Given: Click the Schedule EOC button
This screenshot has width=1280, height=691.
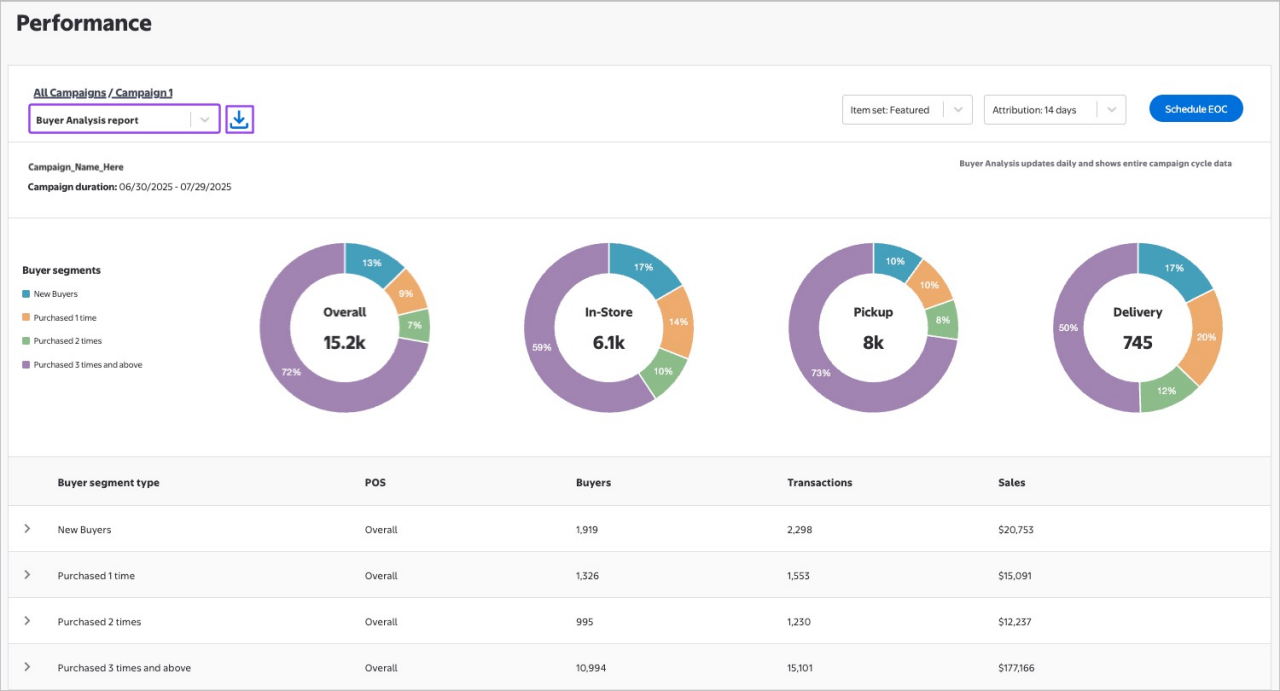Looking at the screenshot, I should [x=1196, y=108].
